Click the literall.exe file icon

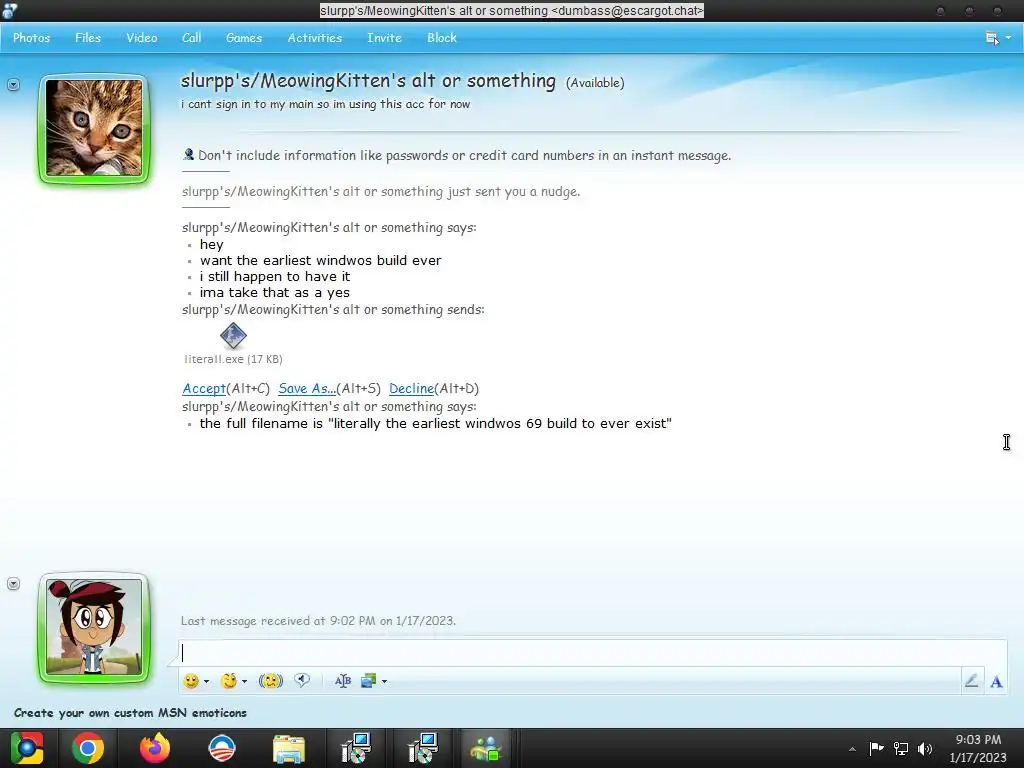pos(233,336)
